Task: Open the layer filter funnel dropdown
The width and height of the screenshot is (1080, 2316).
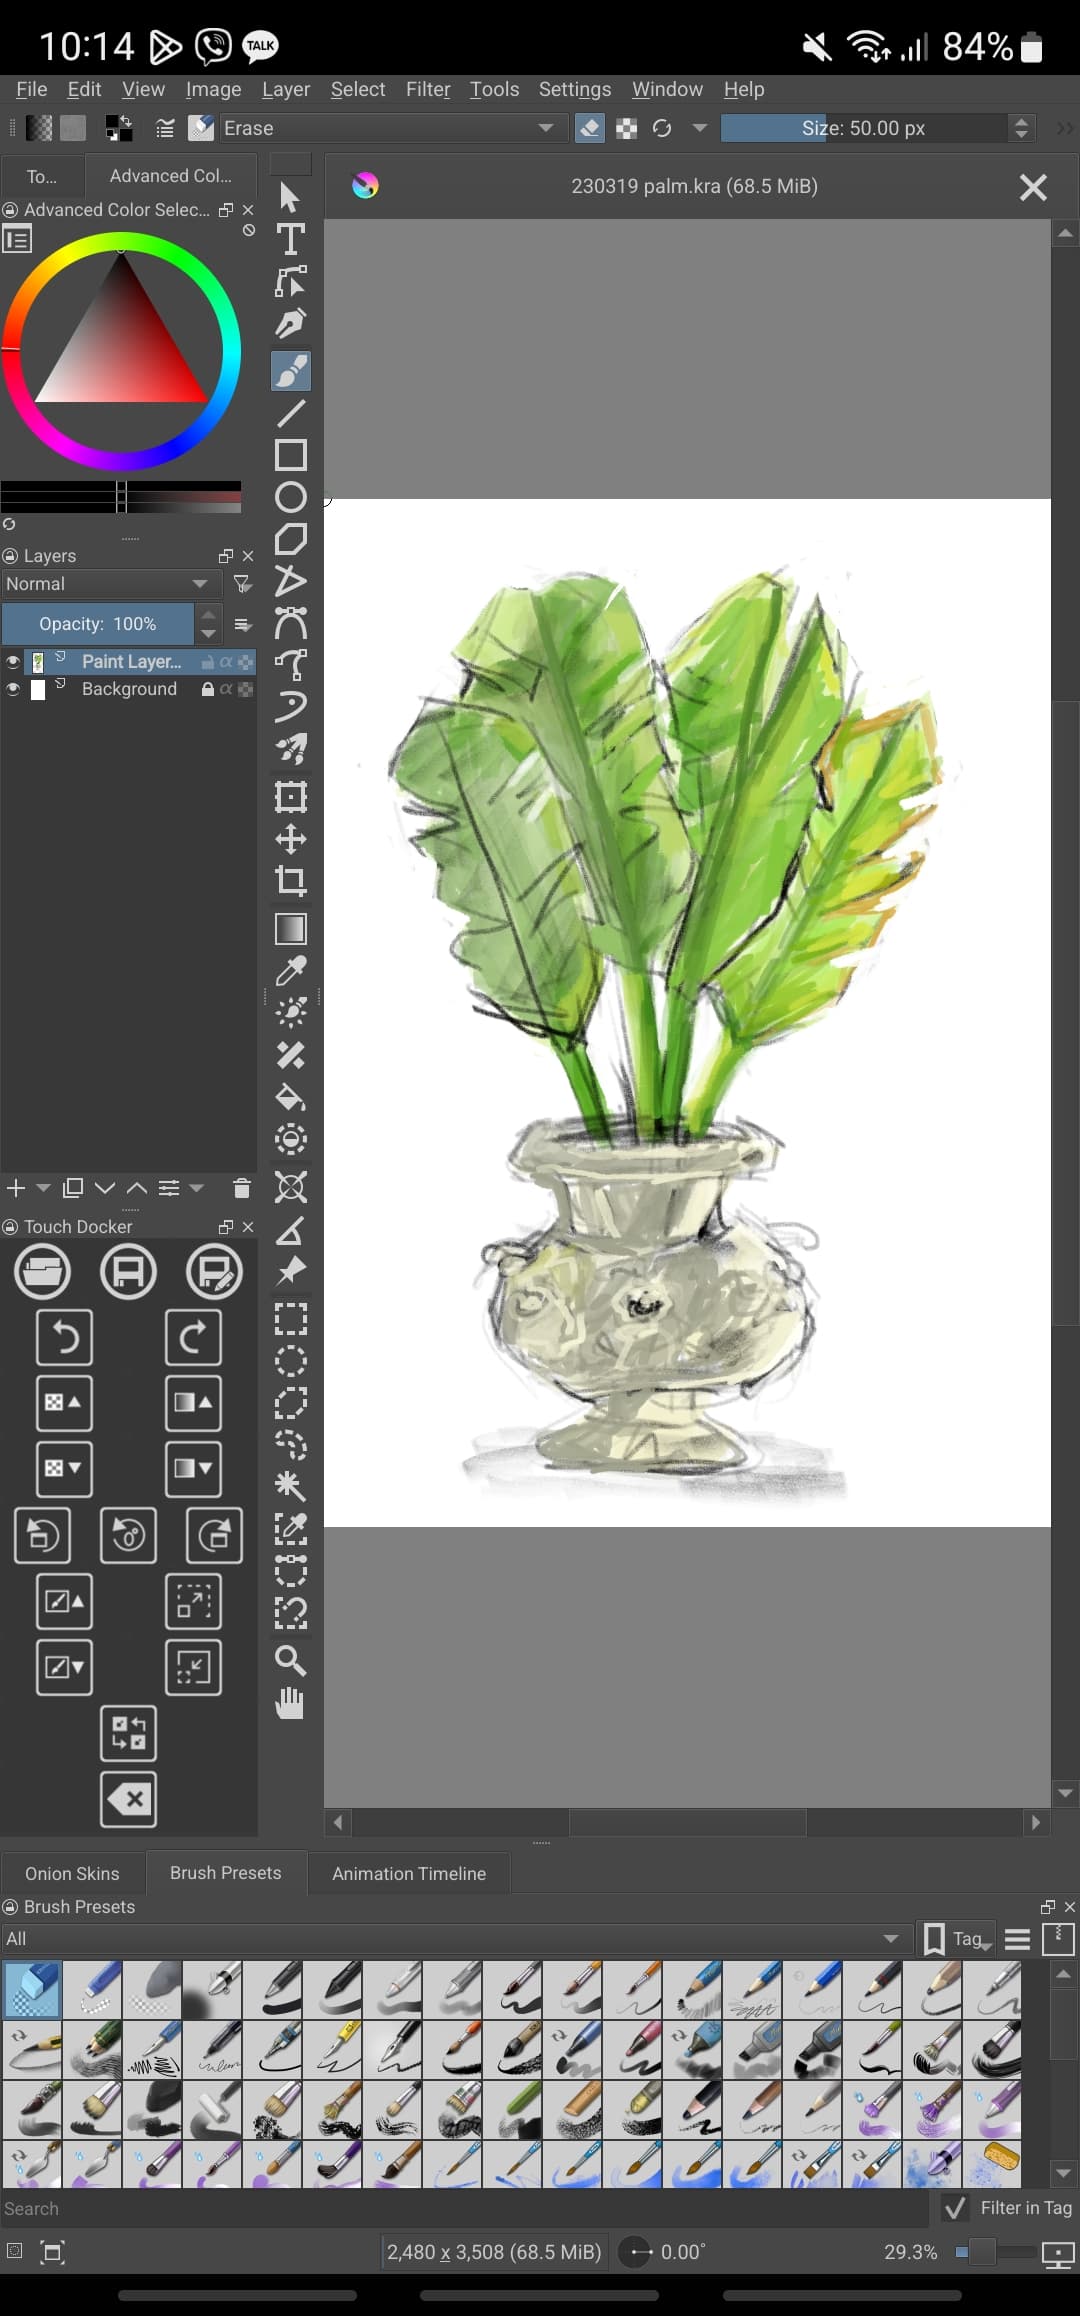Action: click(x=242, y=584)
